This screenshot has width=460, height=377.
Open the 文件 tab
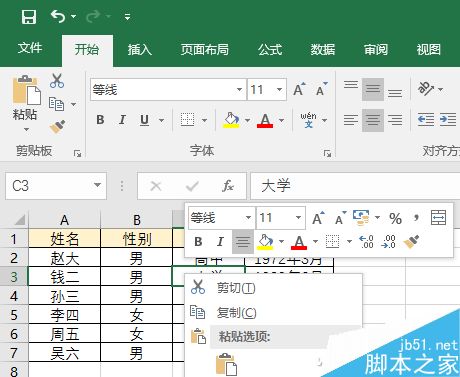point(30,48)
